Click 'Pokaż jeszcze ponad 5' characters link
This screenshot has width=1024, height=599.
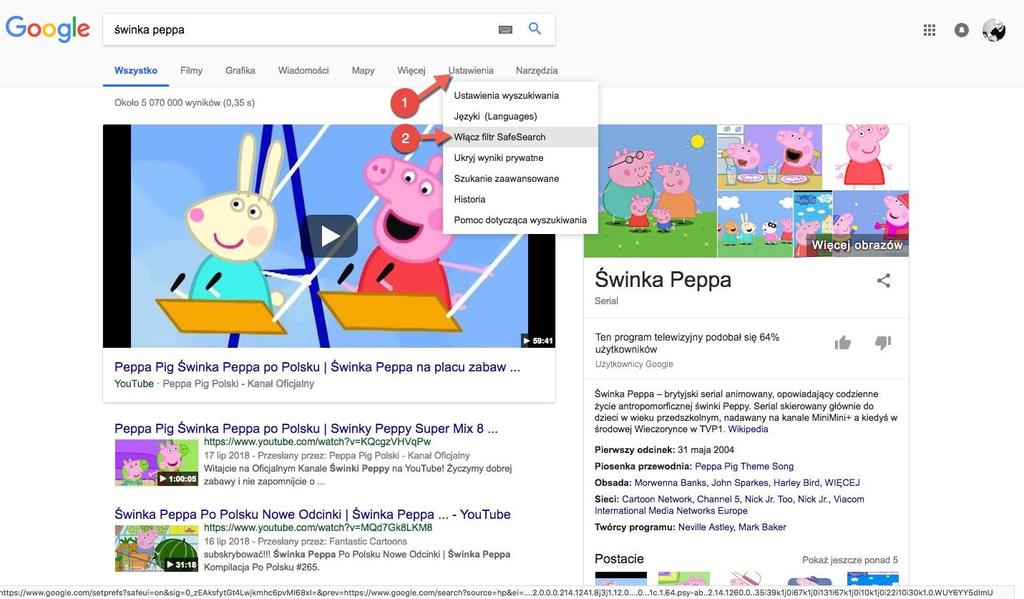tap(850, 560)
